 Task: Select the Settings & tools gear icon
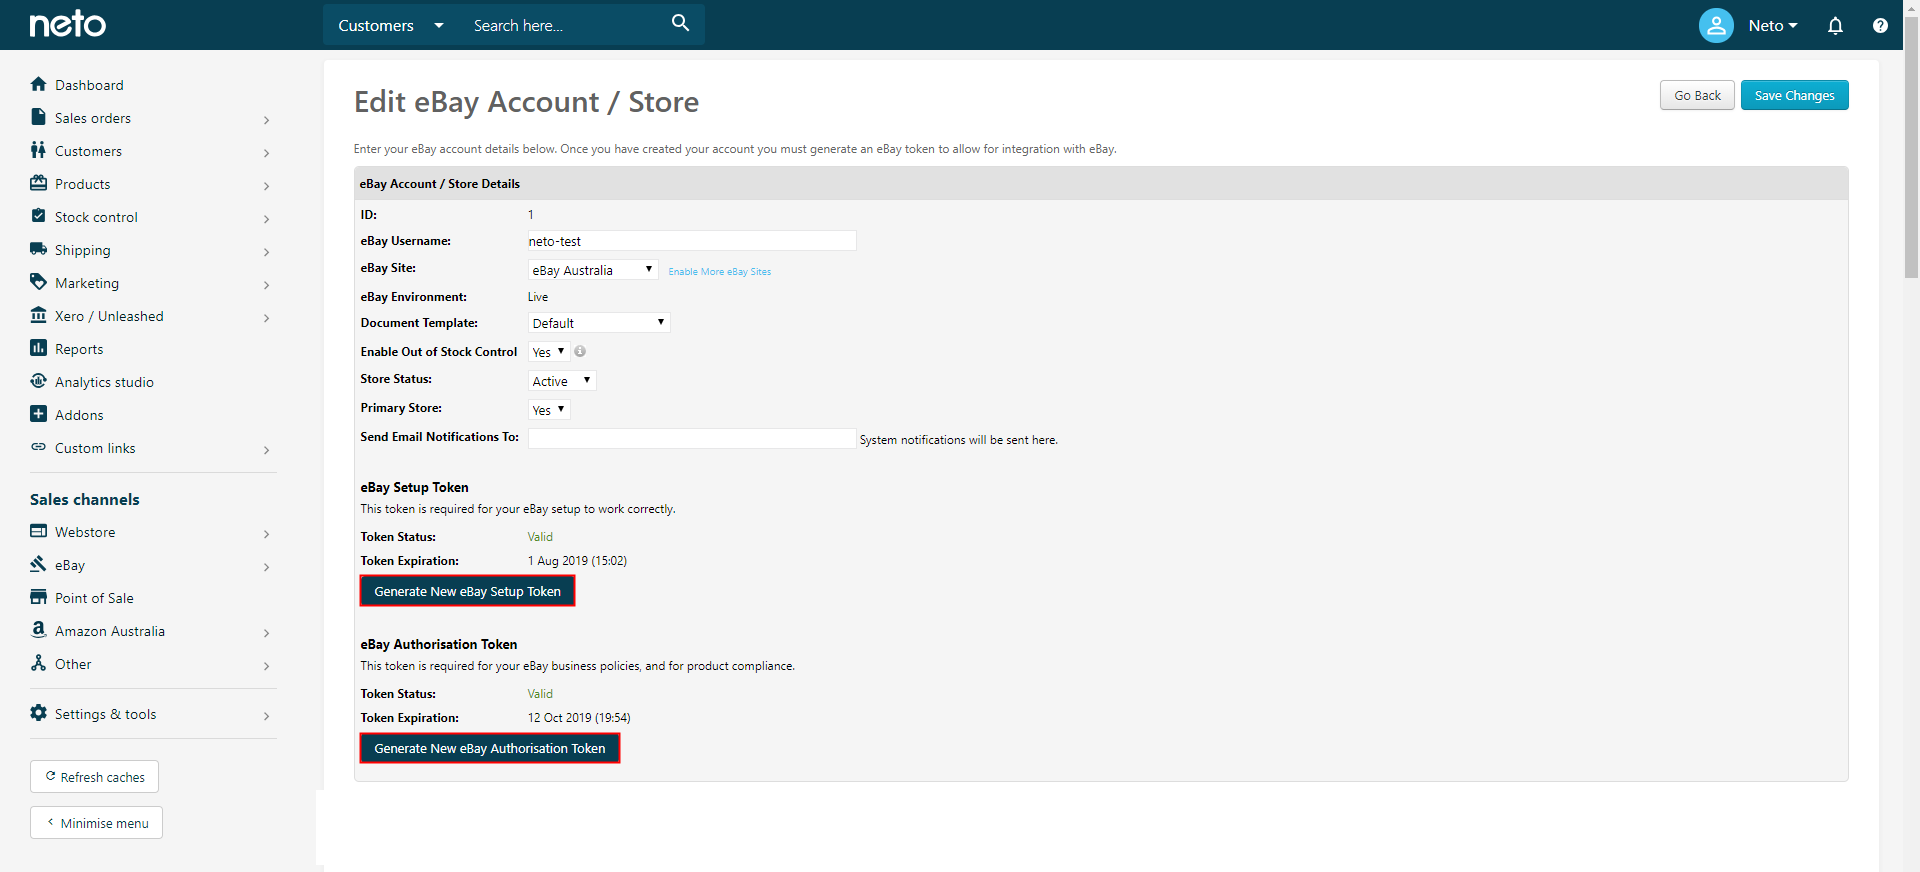point(38,713)
